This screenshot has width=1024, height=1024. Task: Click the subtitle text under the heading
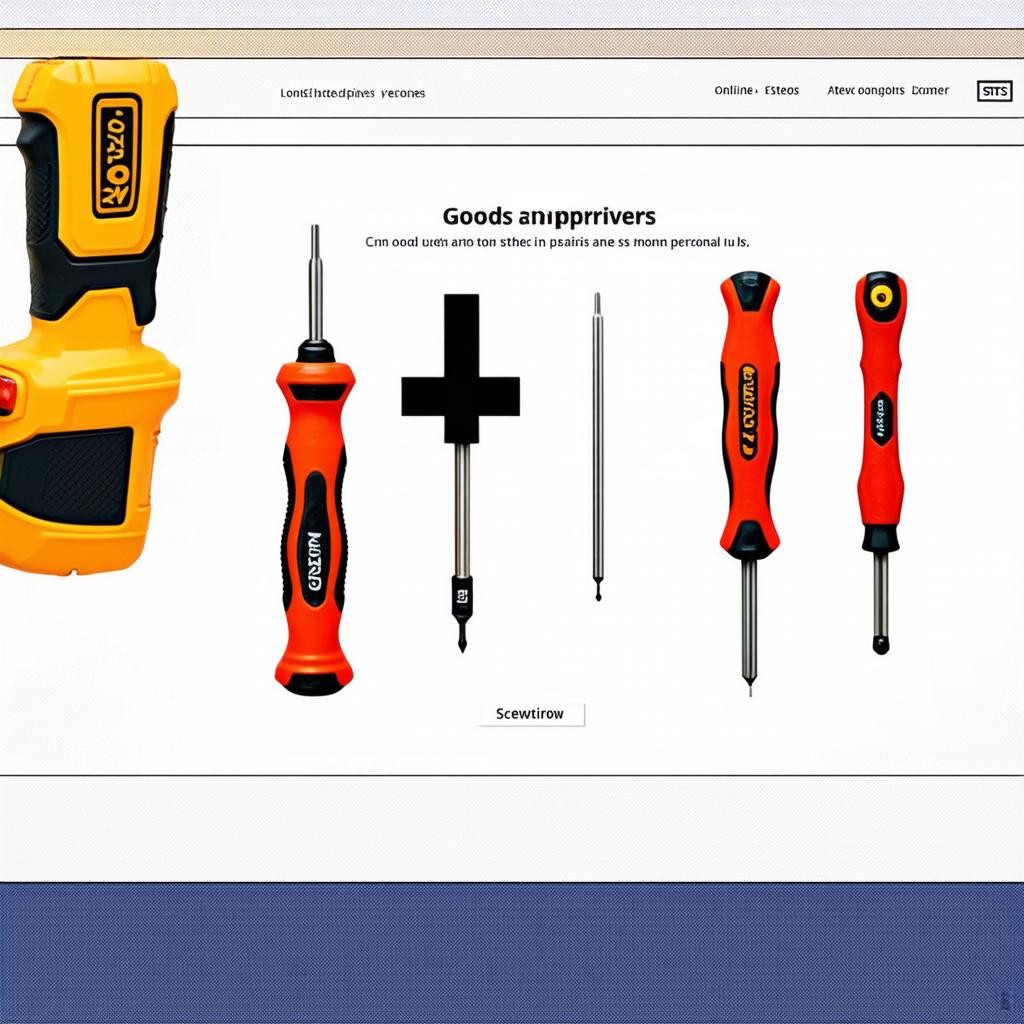pos(556,242)
